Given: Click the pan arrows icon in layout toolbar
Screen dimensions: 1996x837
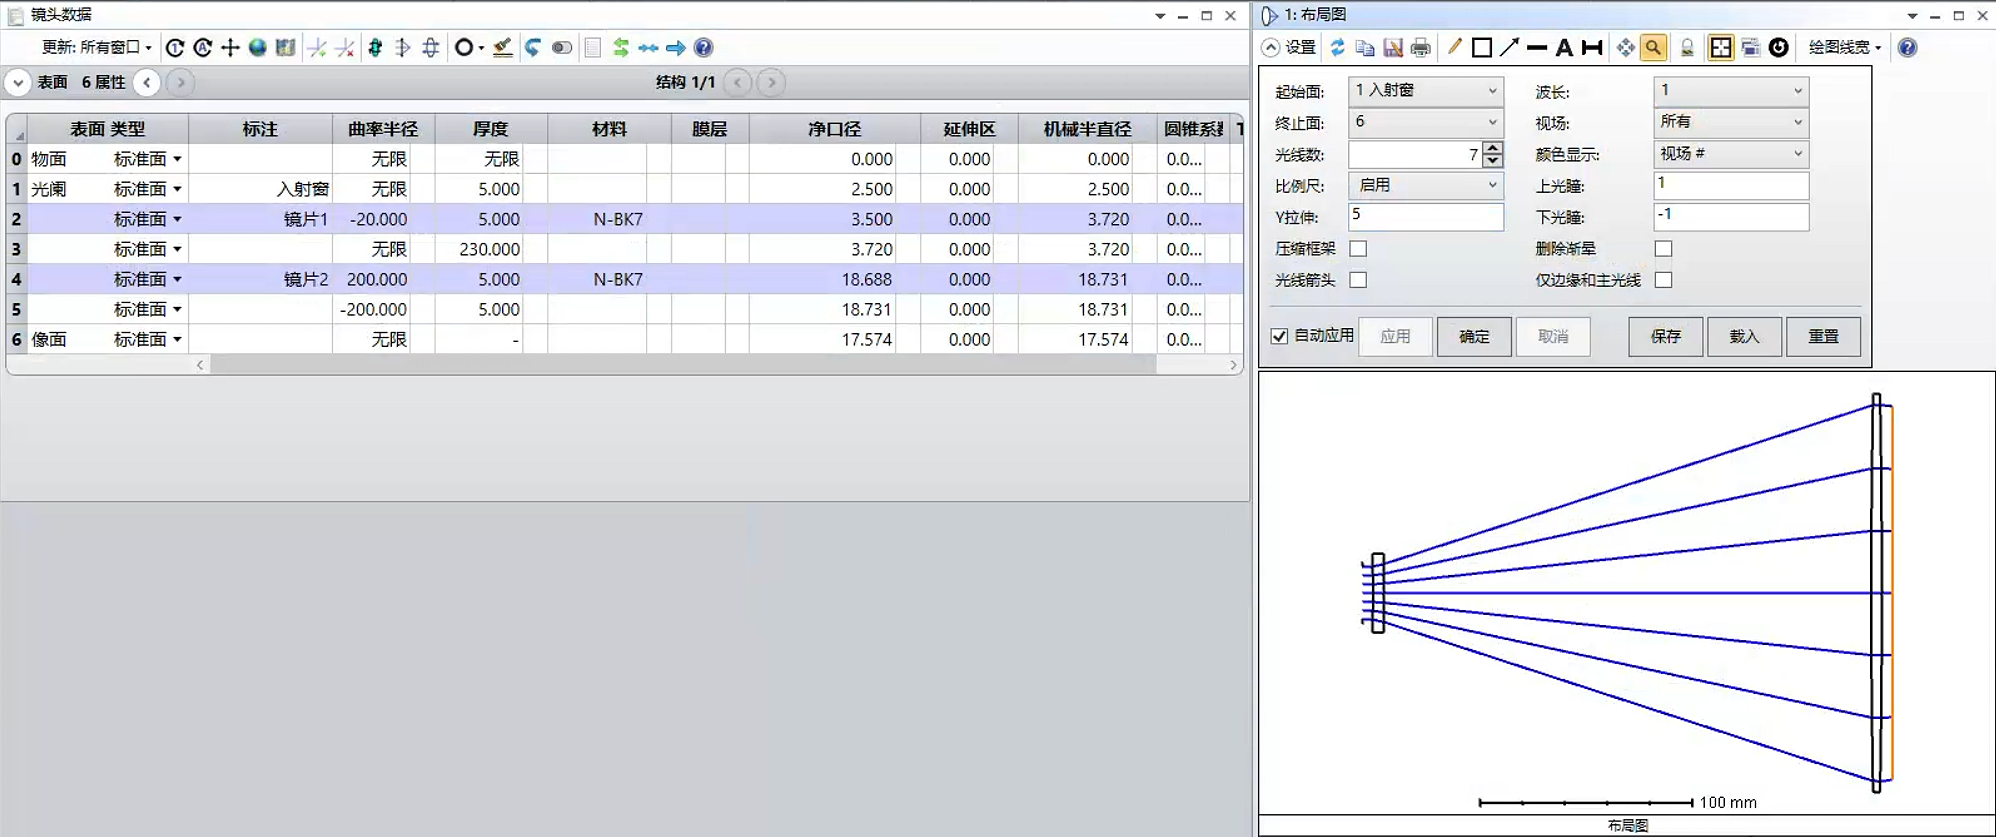Looking at the screenshot, I should [x=1626, y=47].
